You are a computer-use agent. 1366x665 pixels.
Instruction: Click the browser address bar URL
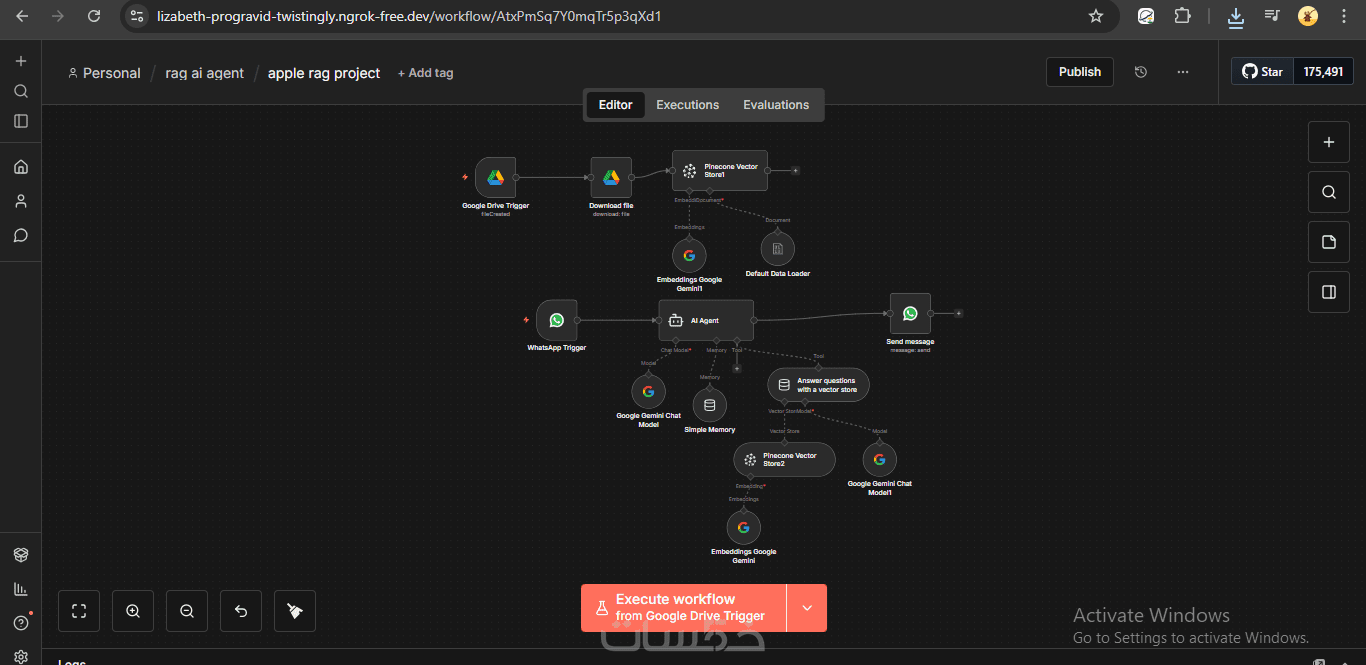click(408, 16)
